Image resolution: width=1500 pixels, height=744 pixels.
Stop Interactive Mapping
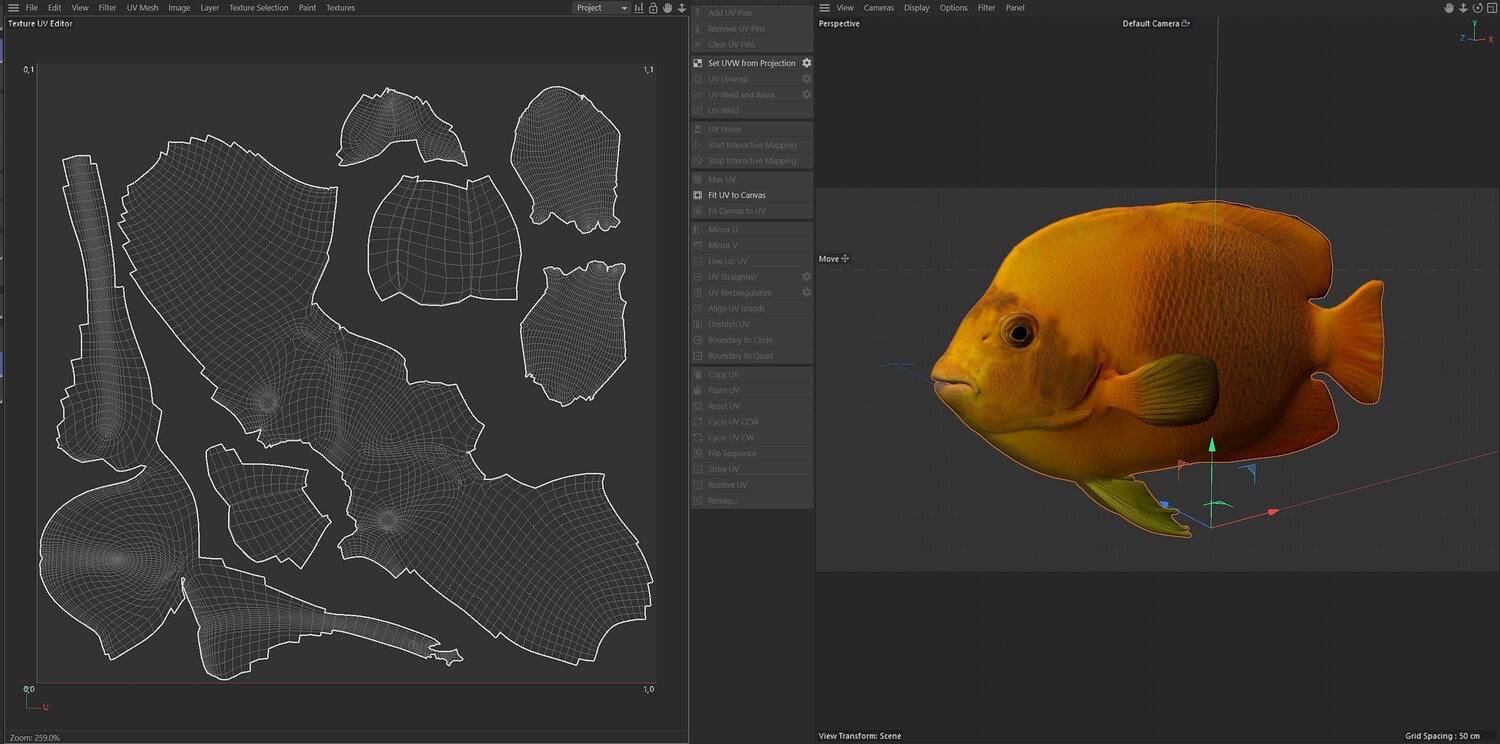point(752,161)
